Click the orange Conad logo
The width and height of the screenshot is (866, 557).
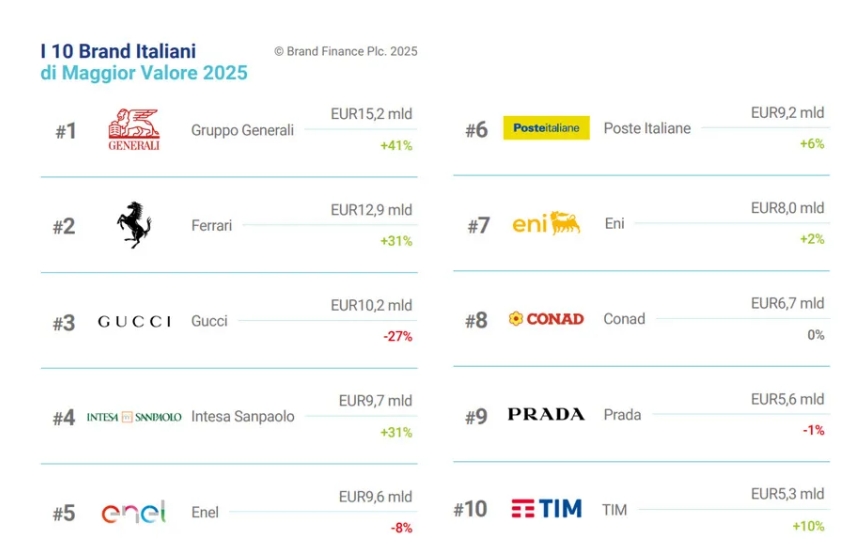(546, 319)
